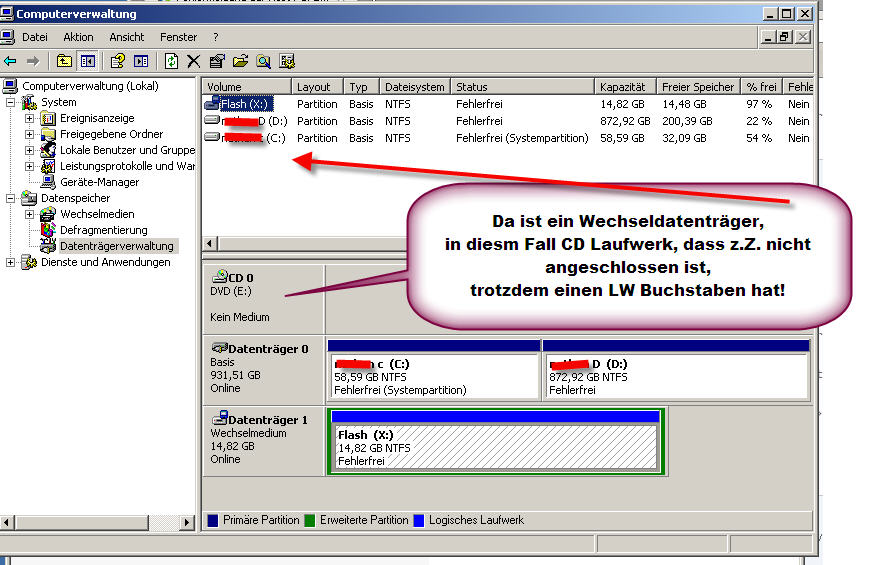Image resolution: width=881 pixels, height=565 pixels.
Task: Click the blue Back arrow in toolbar
Action: 11,61
